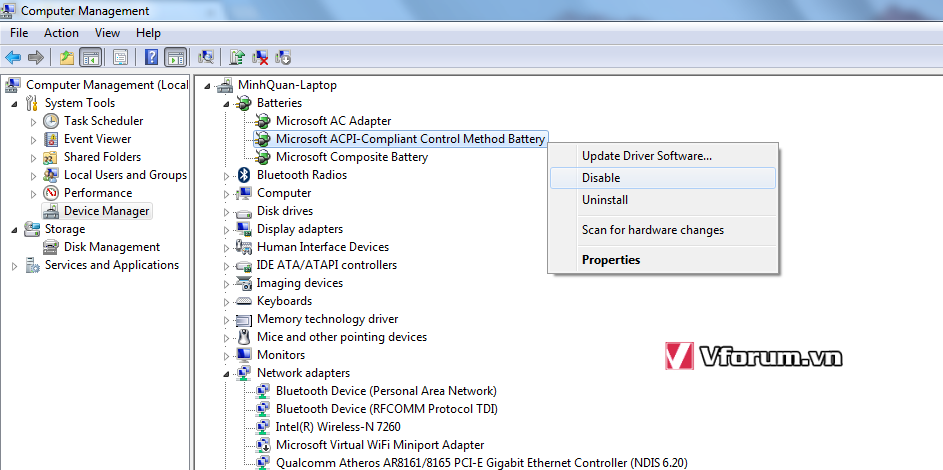Image resolution: width=943 pixels, height=470 pixels.
Task: Go back with the blue Back arrow
Action: [x=13, y=58]
